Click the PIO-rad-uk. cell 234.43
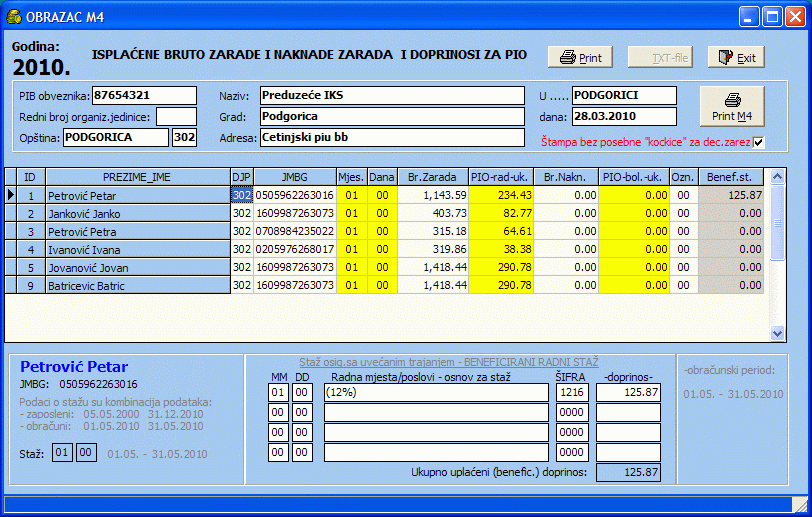 point(501,195)
